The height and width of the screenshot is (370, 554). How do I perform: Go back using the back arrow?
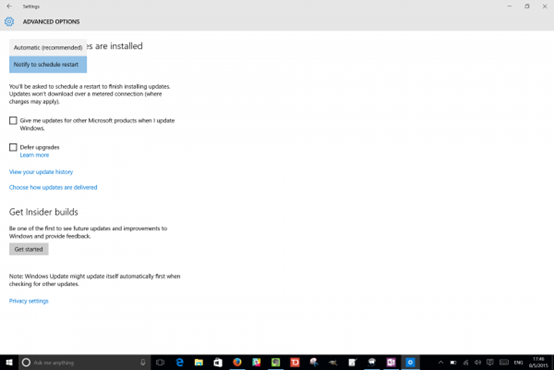(9, 6)
